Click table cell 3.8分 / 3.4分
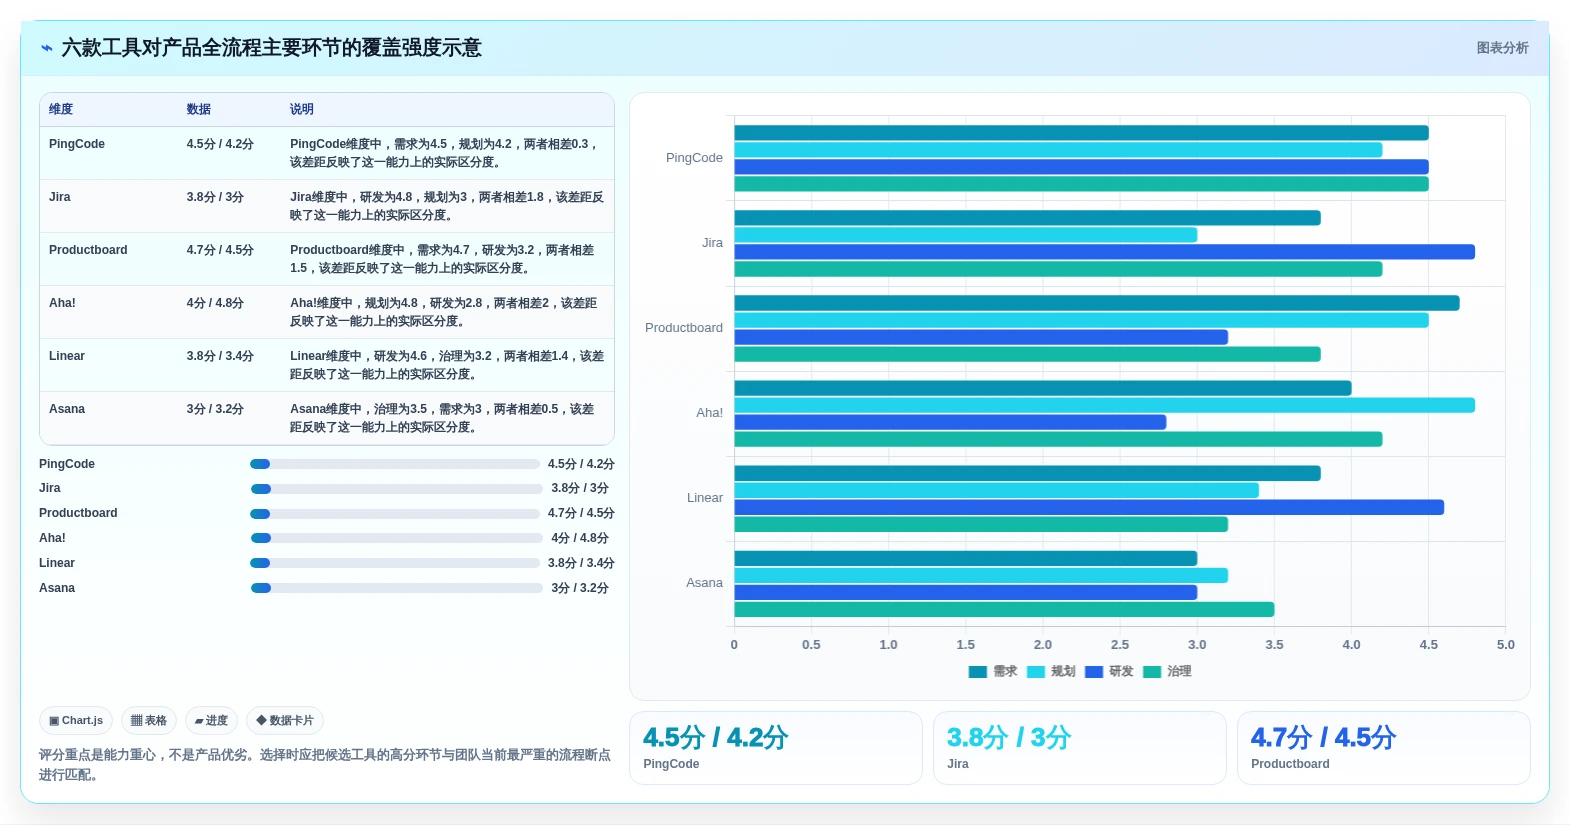This screenshot has width=1570, height=825. tap(220, 356)
